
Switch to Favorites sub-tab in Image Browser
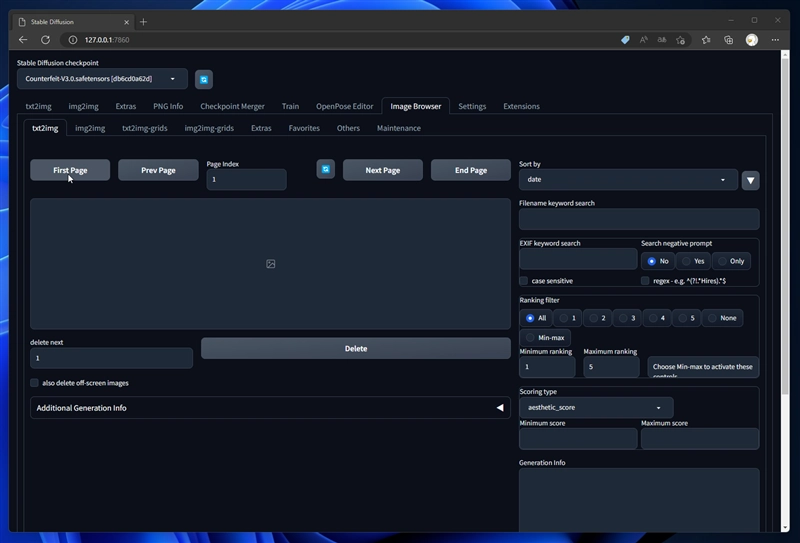click(x=304, y=128)
